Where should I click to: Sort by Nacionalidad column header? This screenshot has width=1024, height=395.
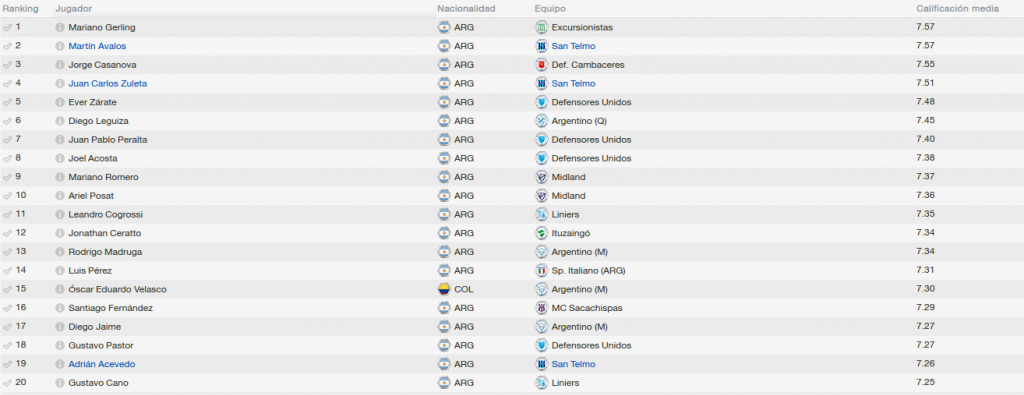[466, 9]
